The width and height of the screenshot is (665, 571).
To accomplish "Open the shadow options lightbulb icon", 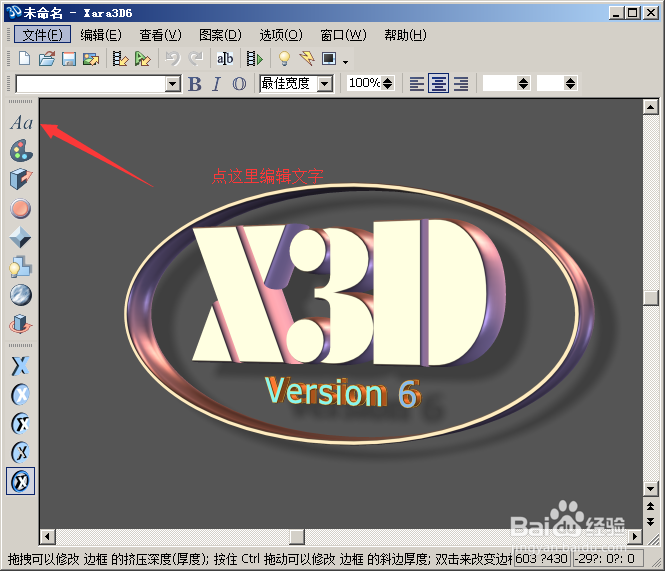I will [20, 266].
